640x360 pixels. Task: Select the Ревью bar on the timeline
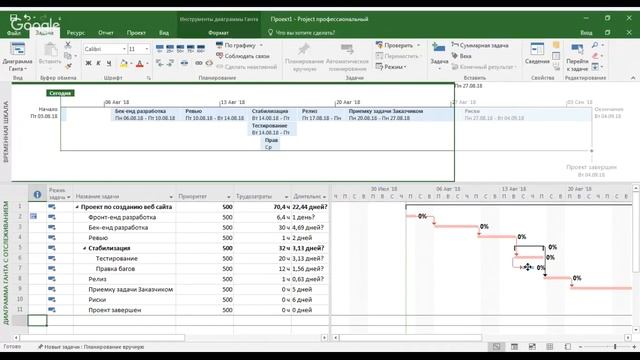tap(215, 114)
